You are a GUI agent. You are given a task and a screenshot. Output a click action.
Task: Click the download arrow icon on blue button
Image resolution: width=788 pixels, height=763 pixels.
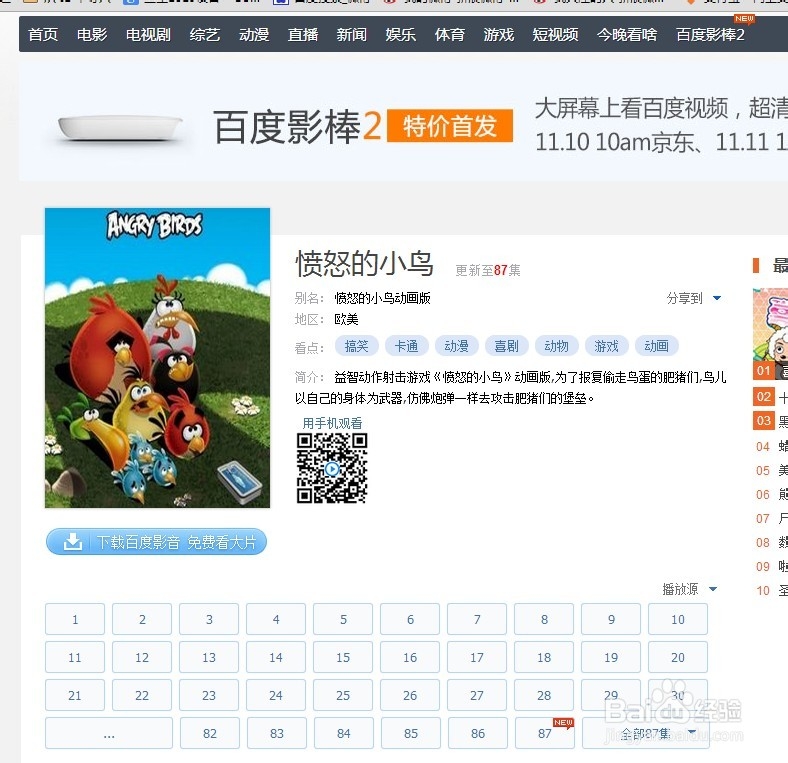pyautogui.click(x=73, y=542)
